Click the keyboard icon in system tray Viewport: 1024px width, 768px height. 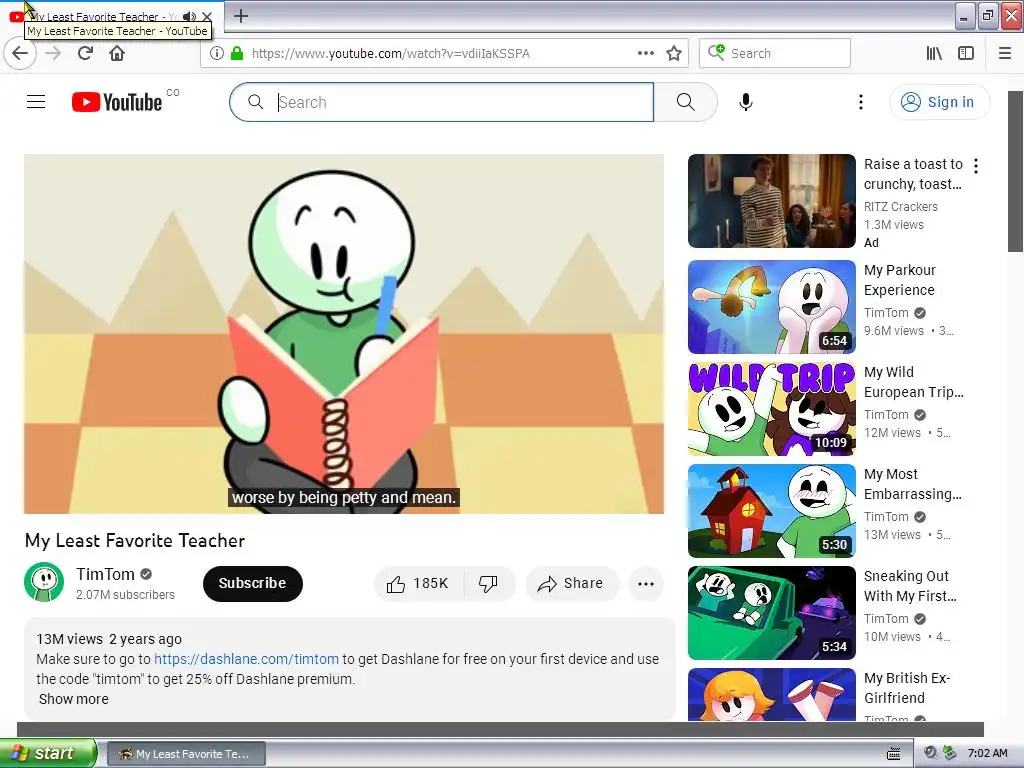point(893,754)
